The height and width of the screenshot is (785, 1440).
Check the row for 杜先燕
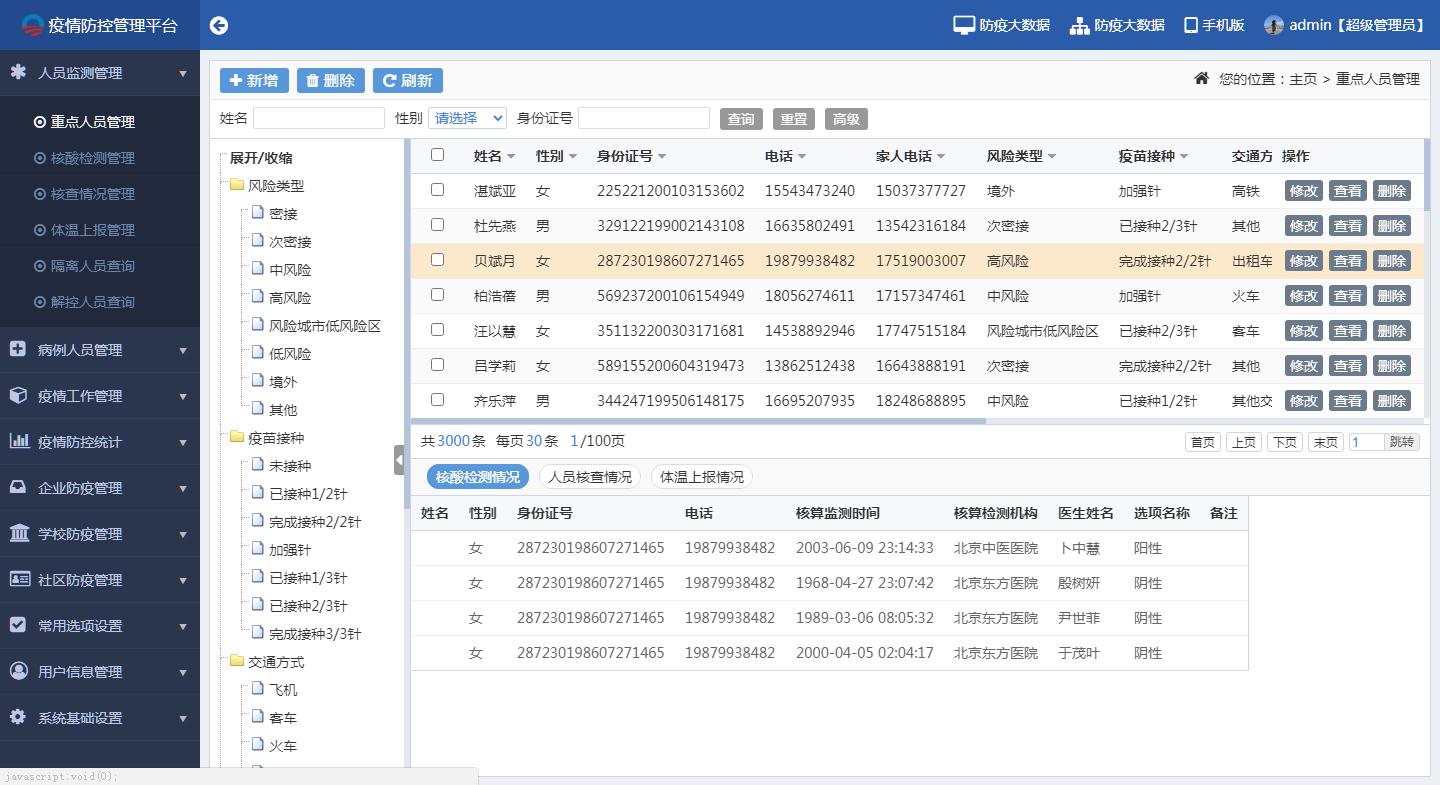pos(437,224)
